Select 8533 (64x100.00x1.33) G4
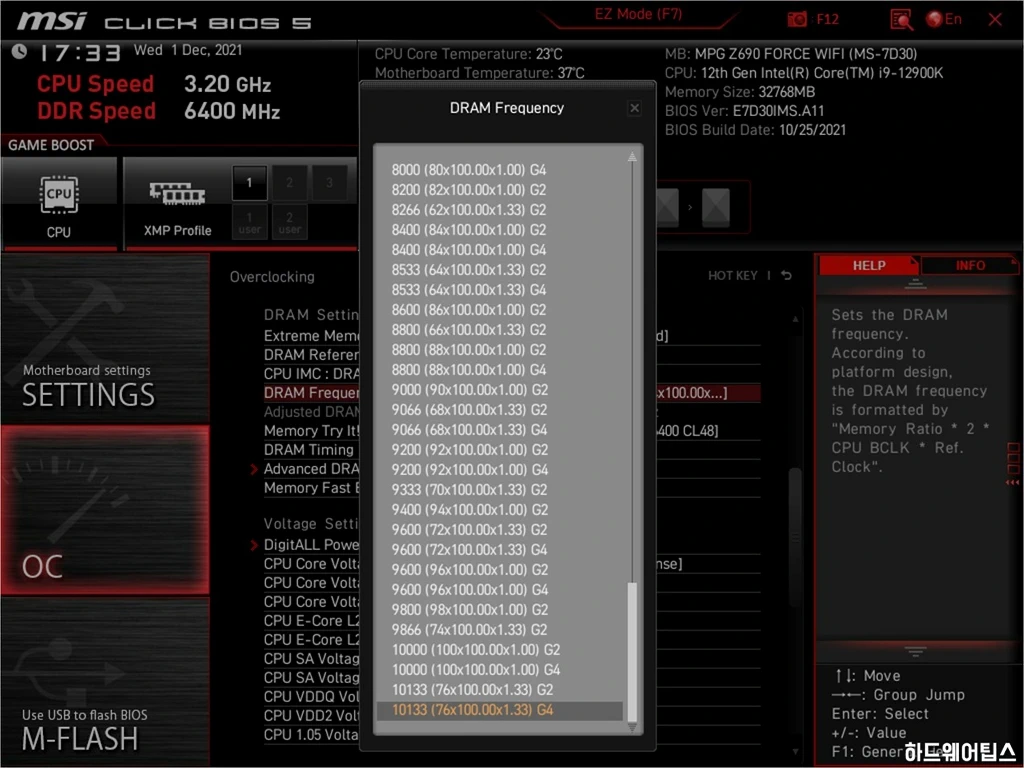Image resolution: width=1024 pixels, height=768 pixels. click(x=500, y=290)
